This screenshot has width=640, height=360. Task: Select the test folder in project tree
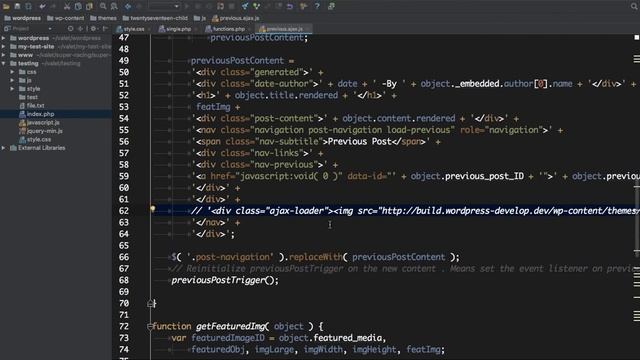click(x=28, y=97)
